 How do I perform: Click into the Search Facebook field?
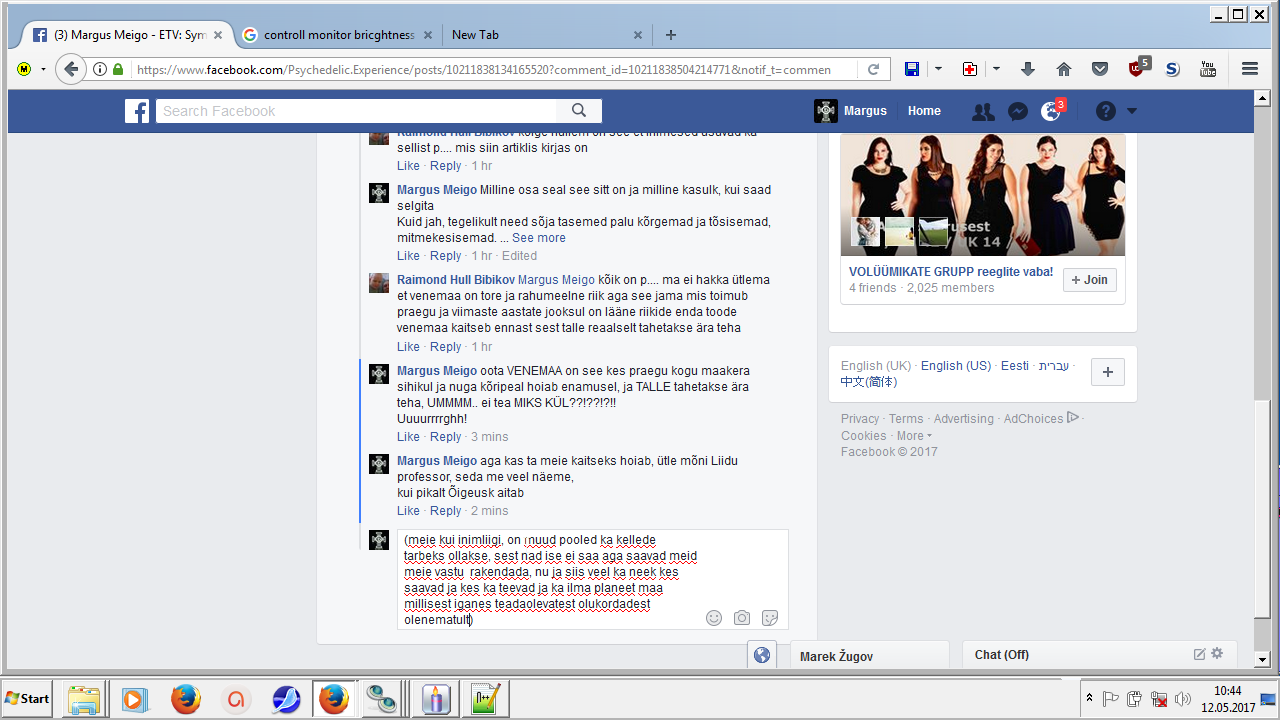tap(355, 111)
